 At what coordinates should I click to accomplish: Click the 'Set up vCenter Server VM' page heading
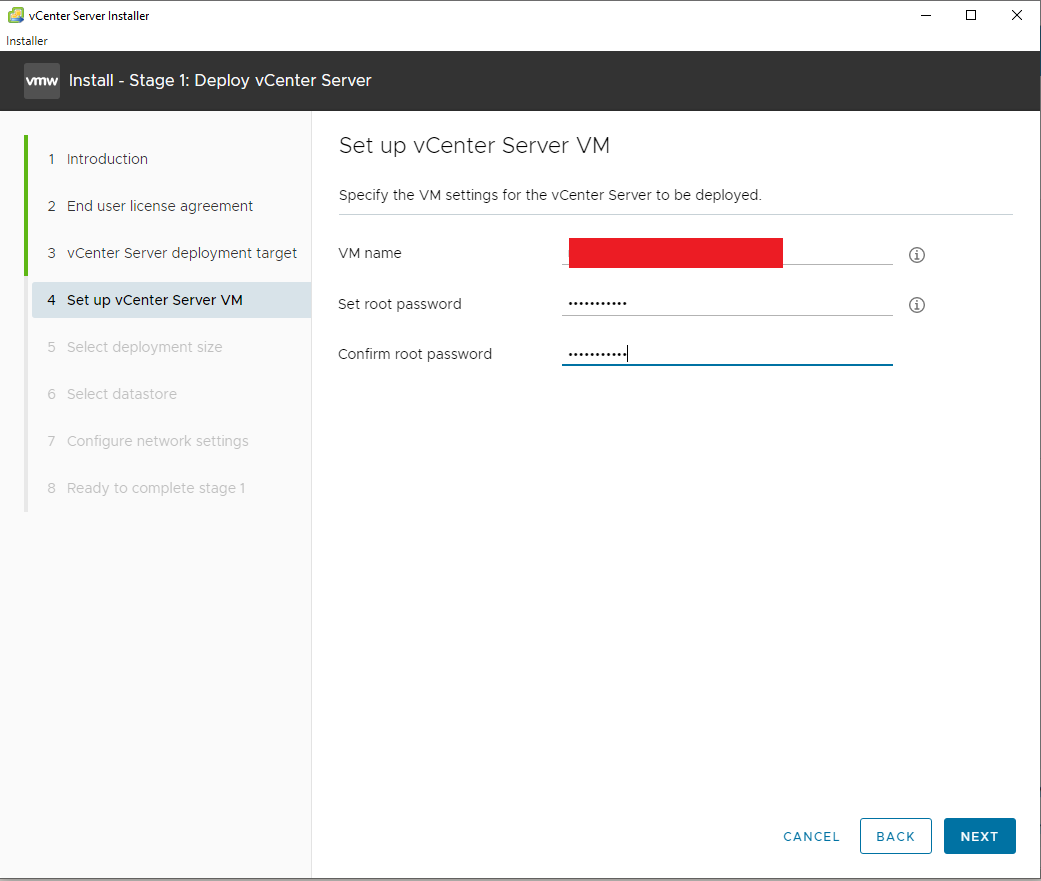(474, 145)
